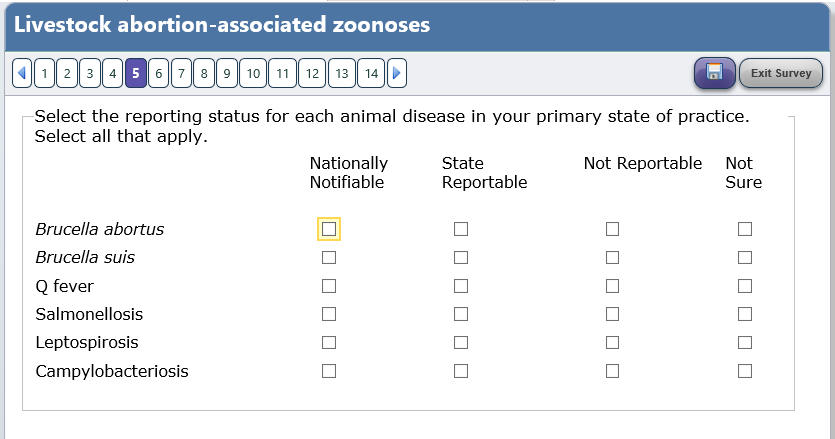Open survey page 6

158,73
